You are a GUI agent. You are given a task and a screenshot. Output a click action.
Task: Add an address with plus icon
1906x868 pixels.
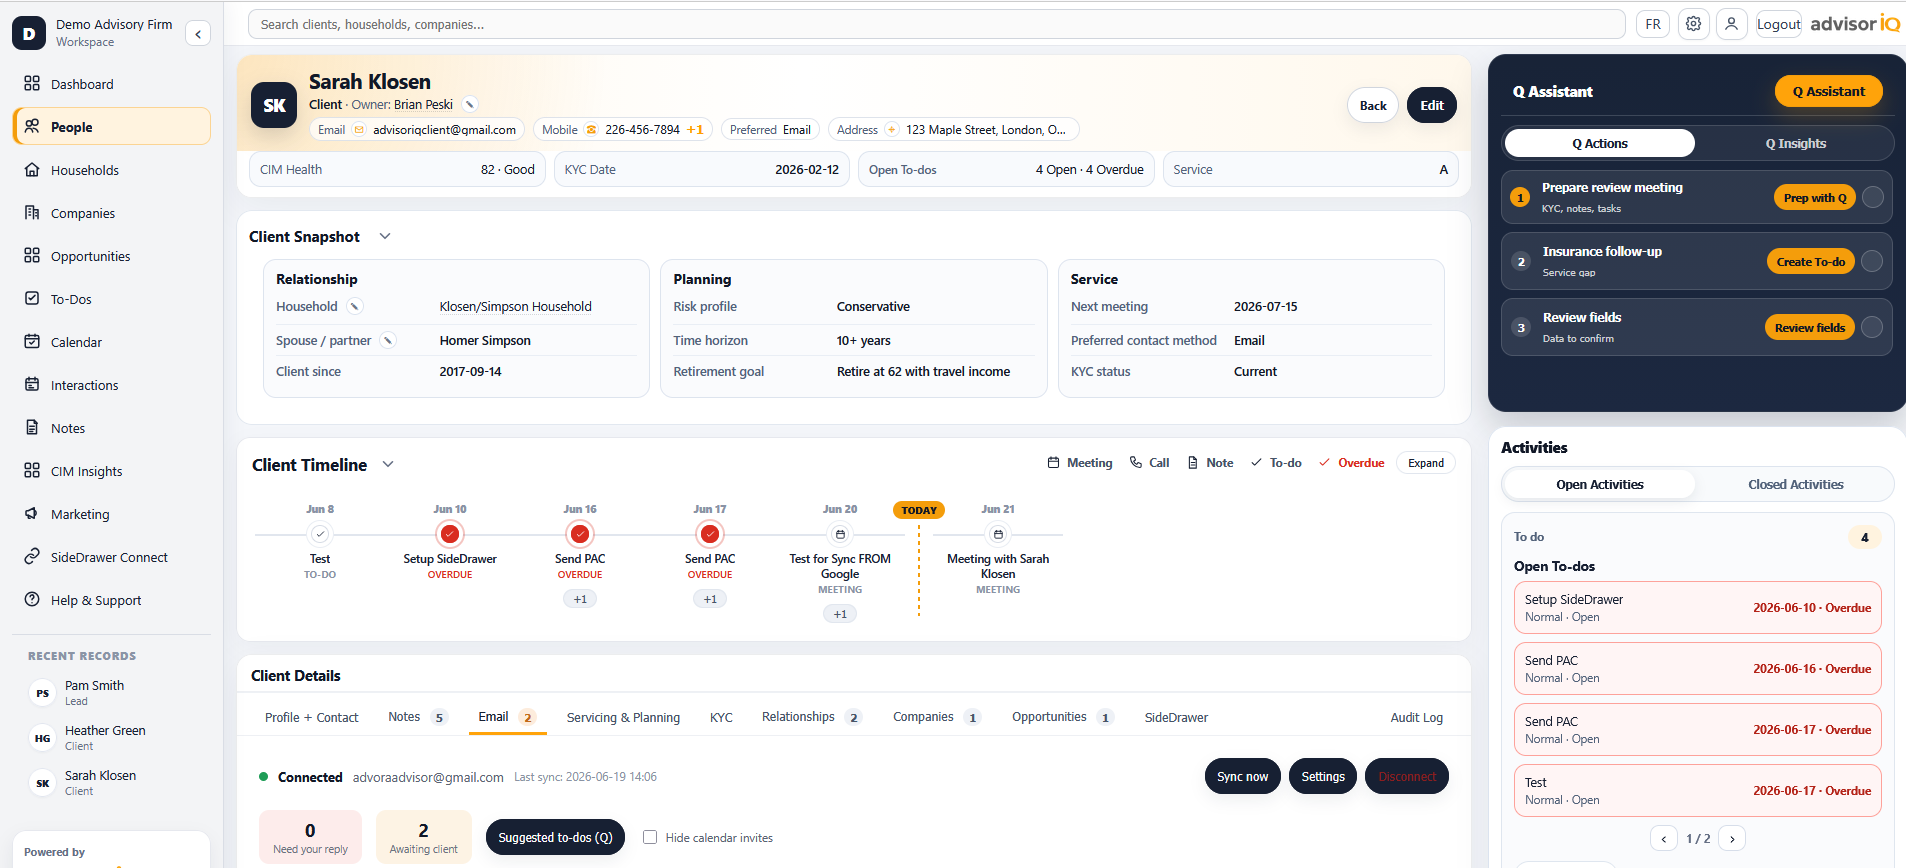pos(892,130)
